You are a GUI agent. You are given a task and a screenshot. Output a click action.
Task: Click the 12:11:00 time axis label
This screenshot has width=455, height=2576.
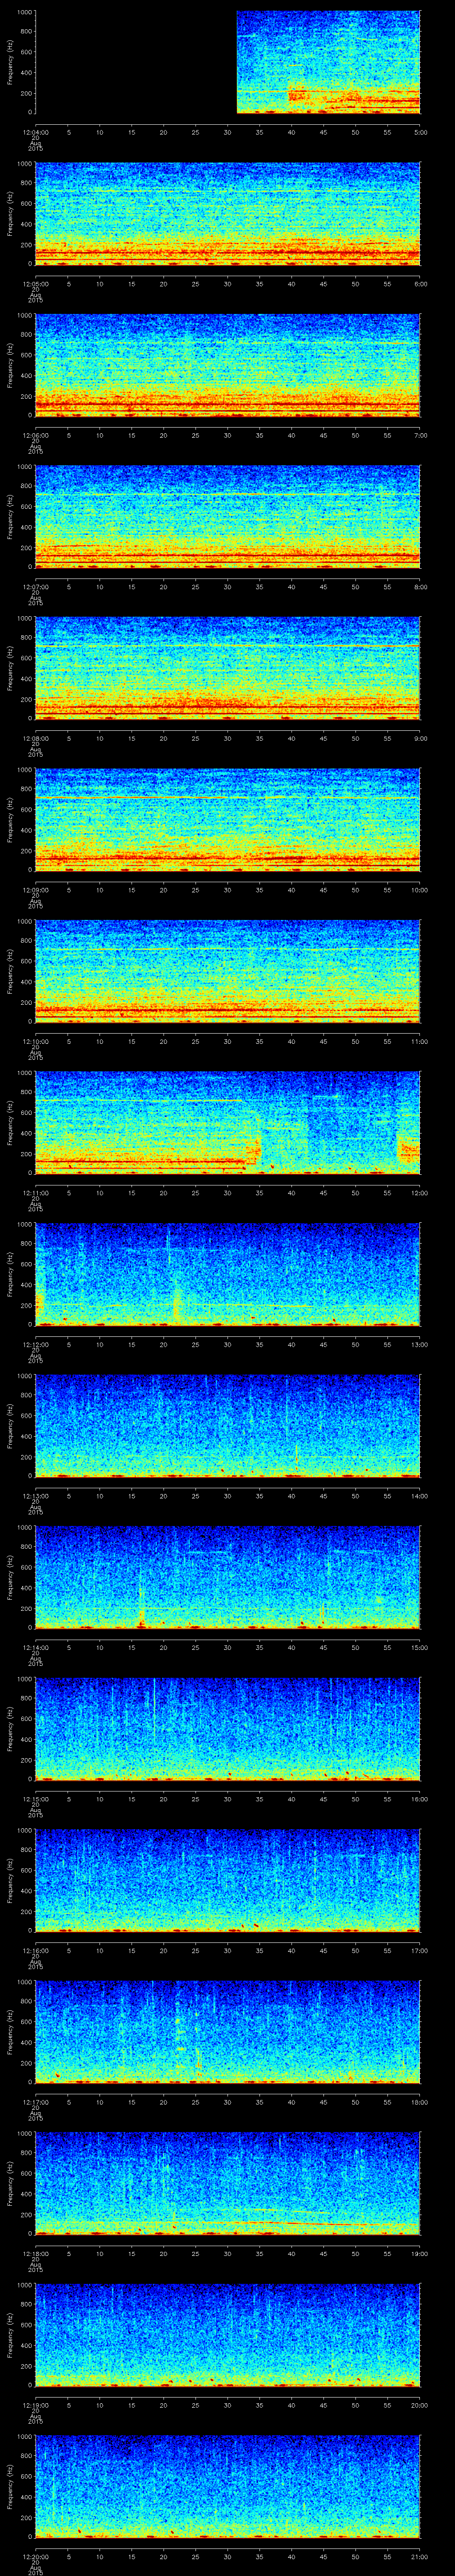(35, 1192)
